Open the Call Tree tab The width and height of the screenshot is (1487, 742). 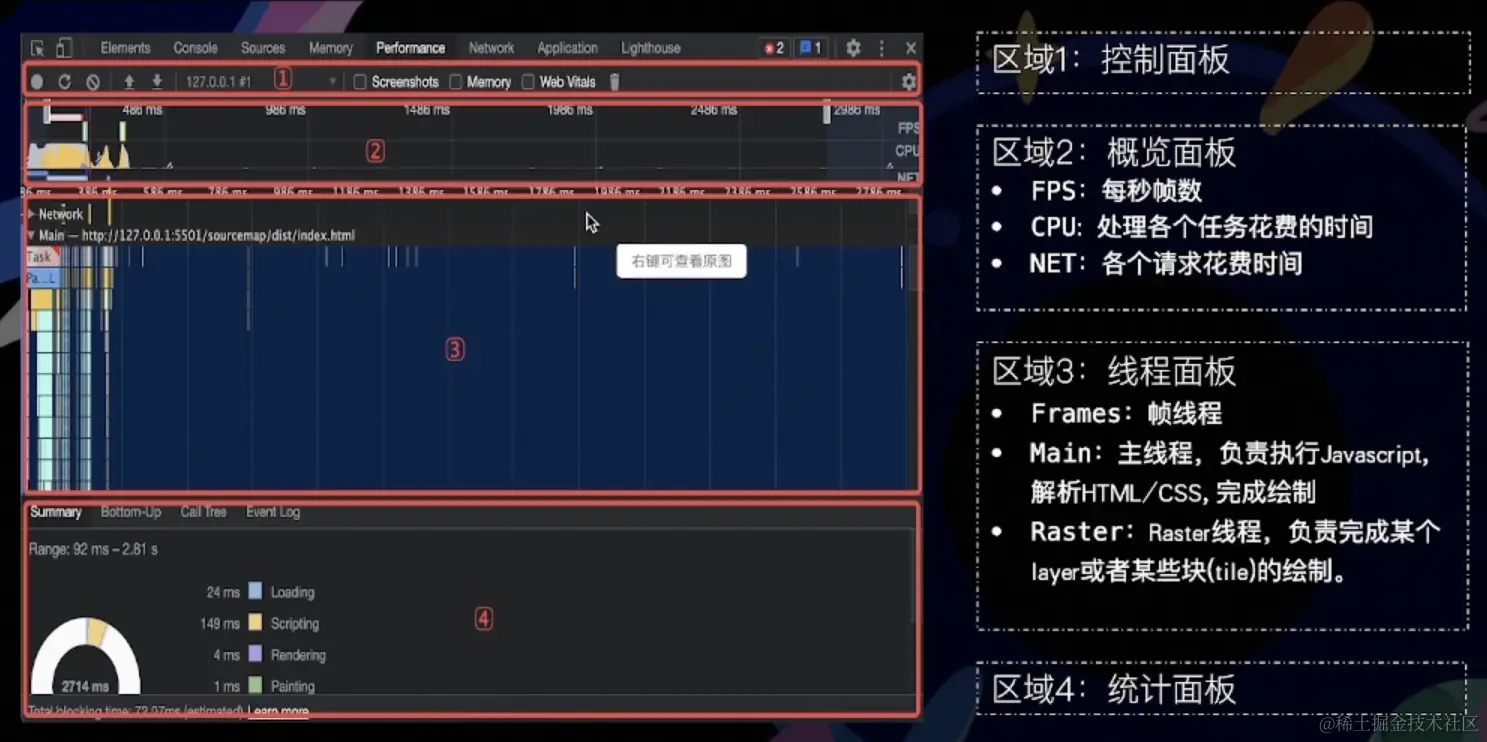(203, 512)
